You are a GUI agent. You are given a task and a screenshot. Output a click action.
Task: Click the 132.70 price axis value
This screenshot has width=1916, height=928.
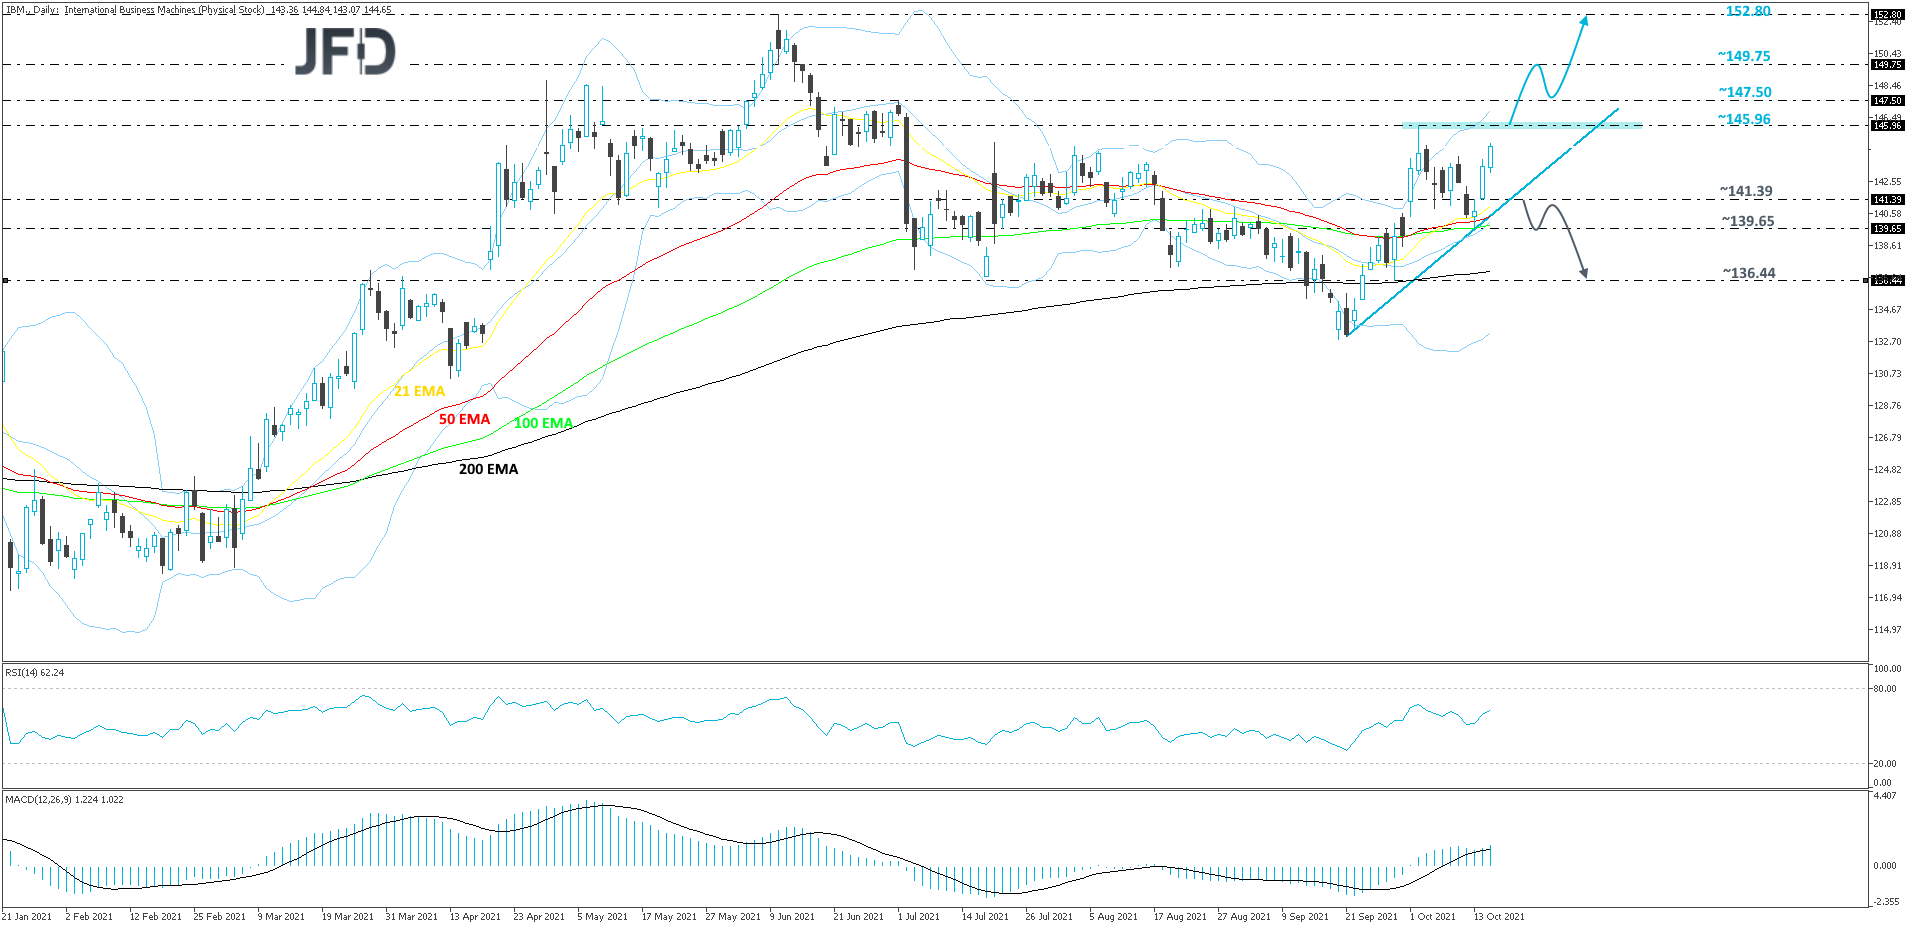(x=1888, y=342)
